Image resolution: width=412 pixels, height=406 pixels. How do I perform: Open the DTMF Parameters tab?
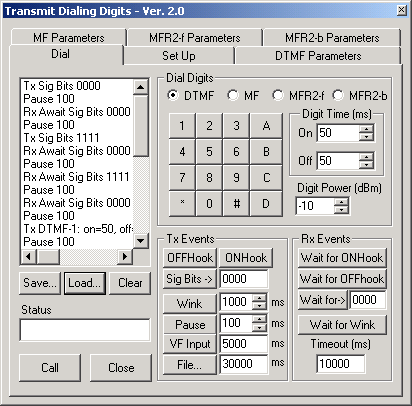[318, 56]
